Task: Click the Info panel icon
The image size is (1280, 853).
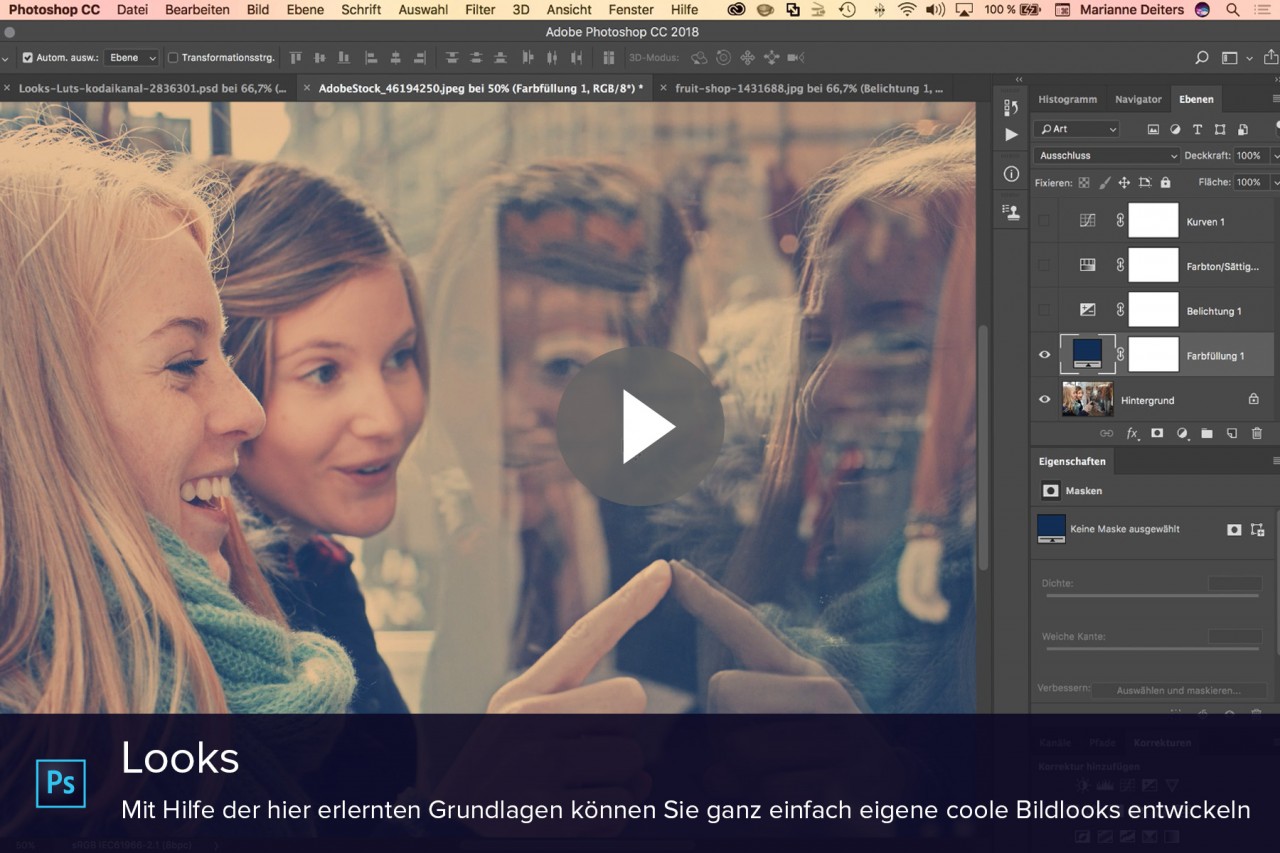Action: (x=1011, y=174)
